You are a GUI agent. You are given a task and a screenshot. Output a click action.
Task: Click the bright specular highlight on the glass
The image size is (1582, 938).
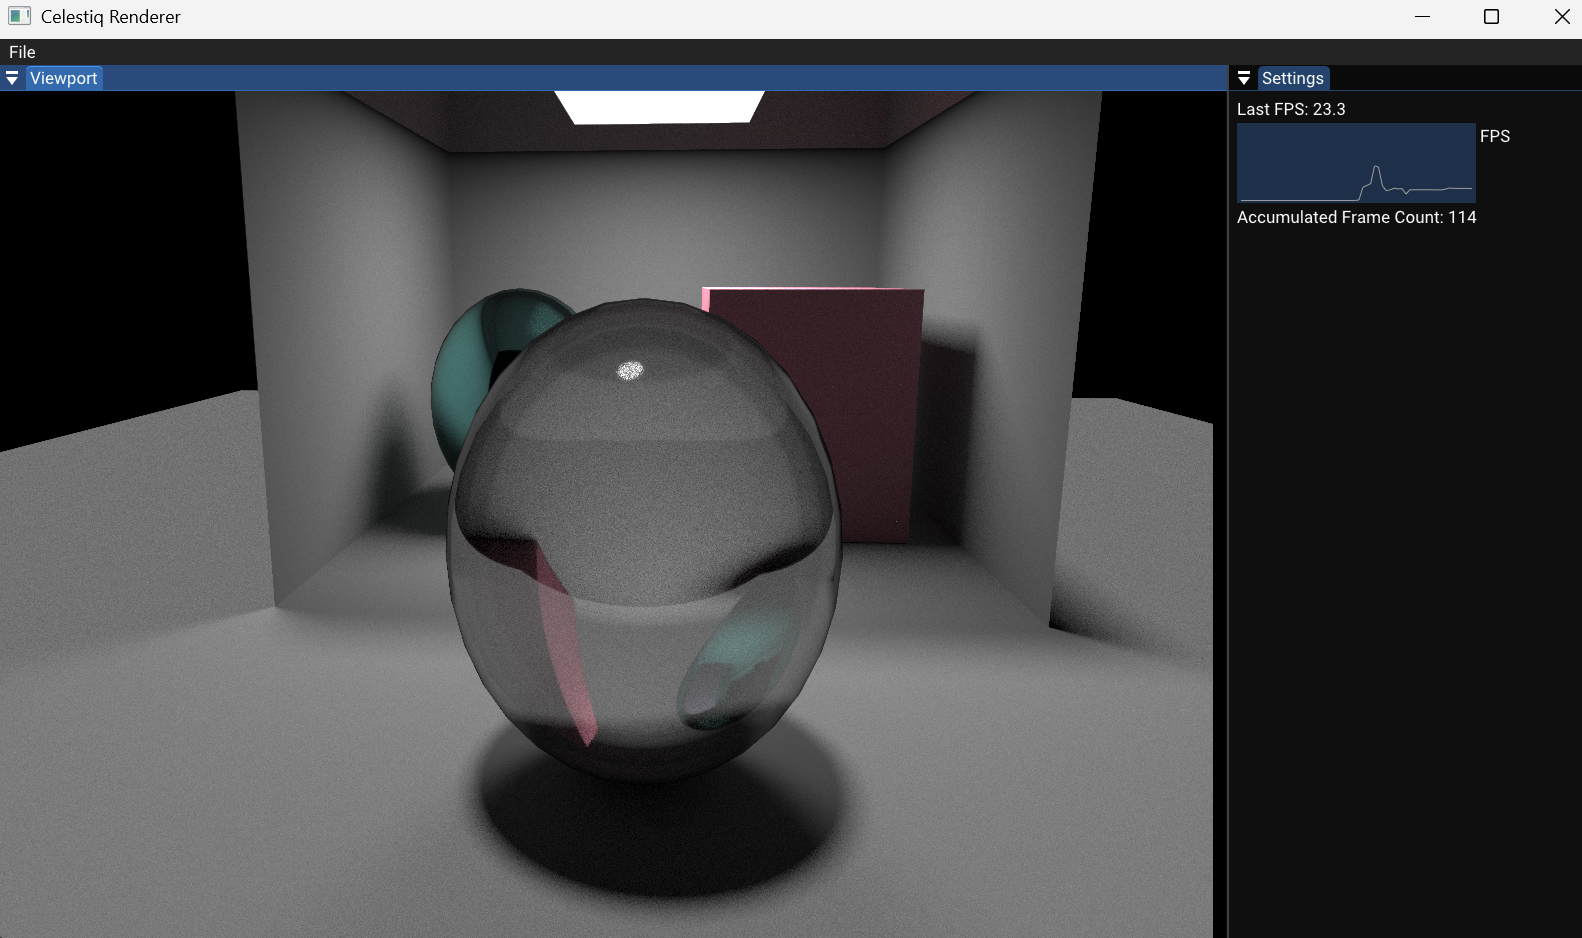pyautogui.click(x=630, y=371)
